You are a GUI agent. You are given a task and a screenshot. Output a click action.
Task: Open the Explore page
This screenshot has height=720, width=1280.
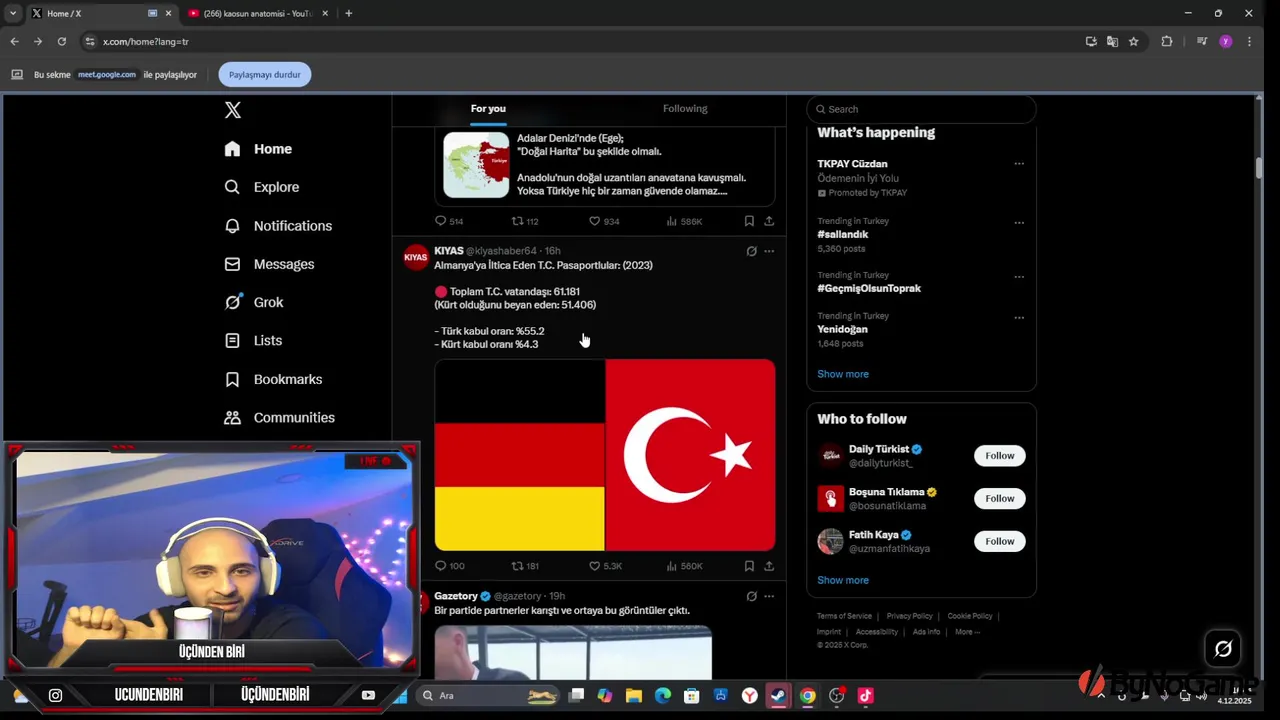[x=261, y=187]
